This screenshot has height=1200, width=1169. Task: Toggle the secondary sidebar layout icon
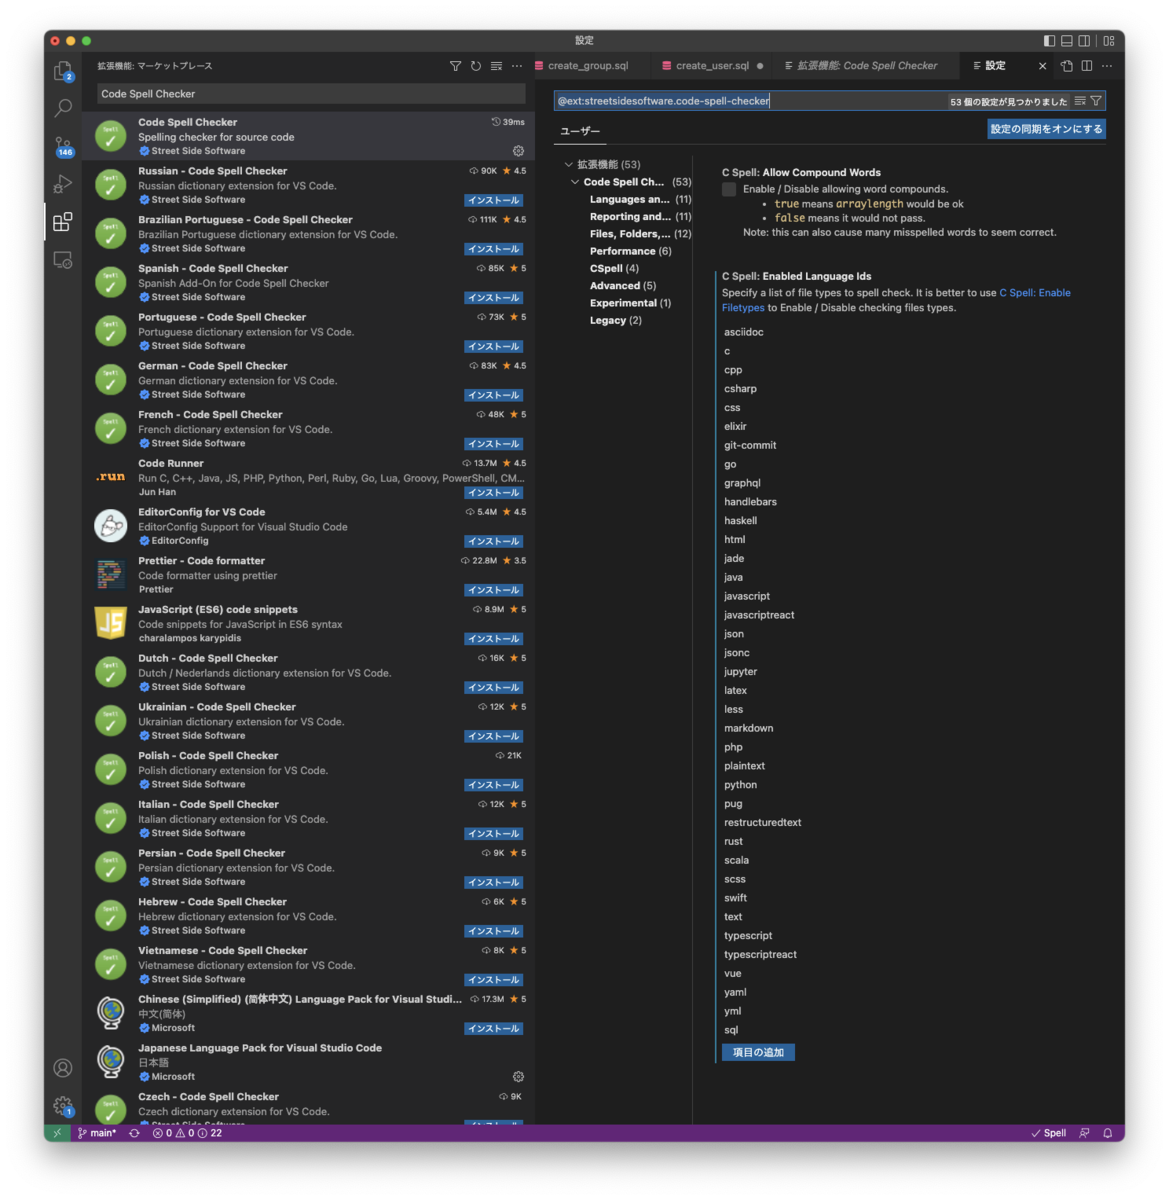[1085, 41]
